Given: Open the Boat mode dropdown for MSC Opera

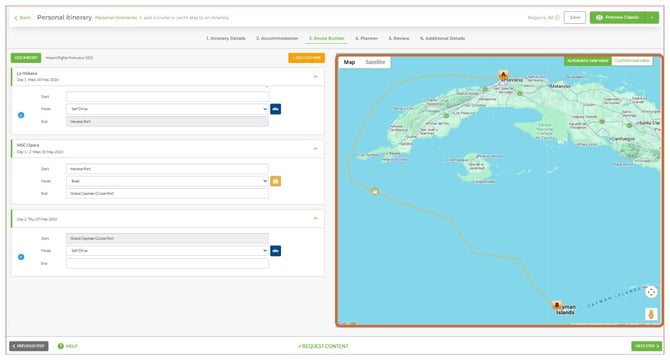Looking at the screenshot, I should tap(168, 181).
